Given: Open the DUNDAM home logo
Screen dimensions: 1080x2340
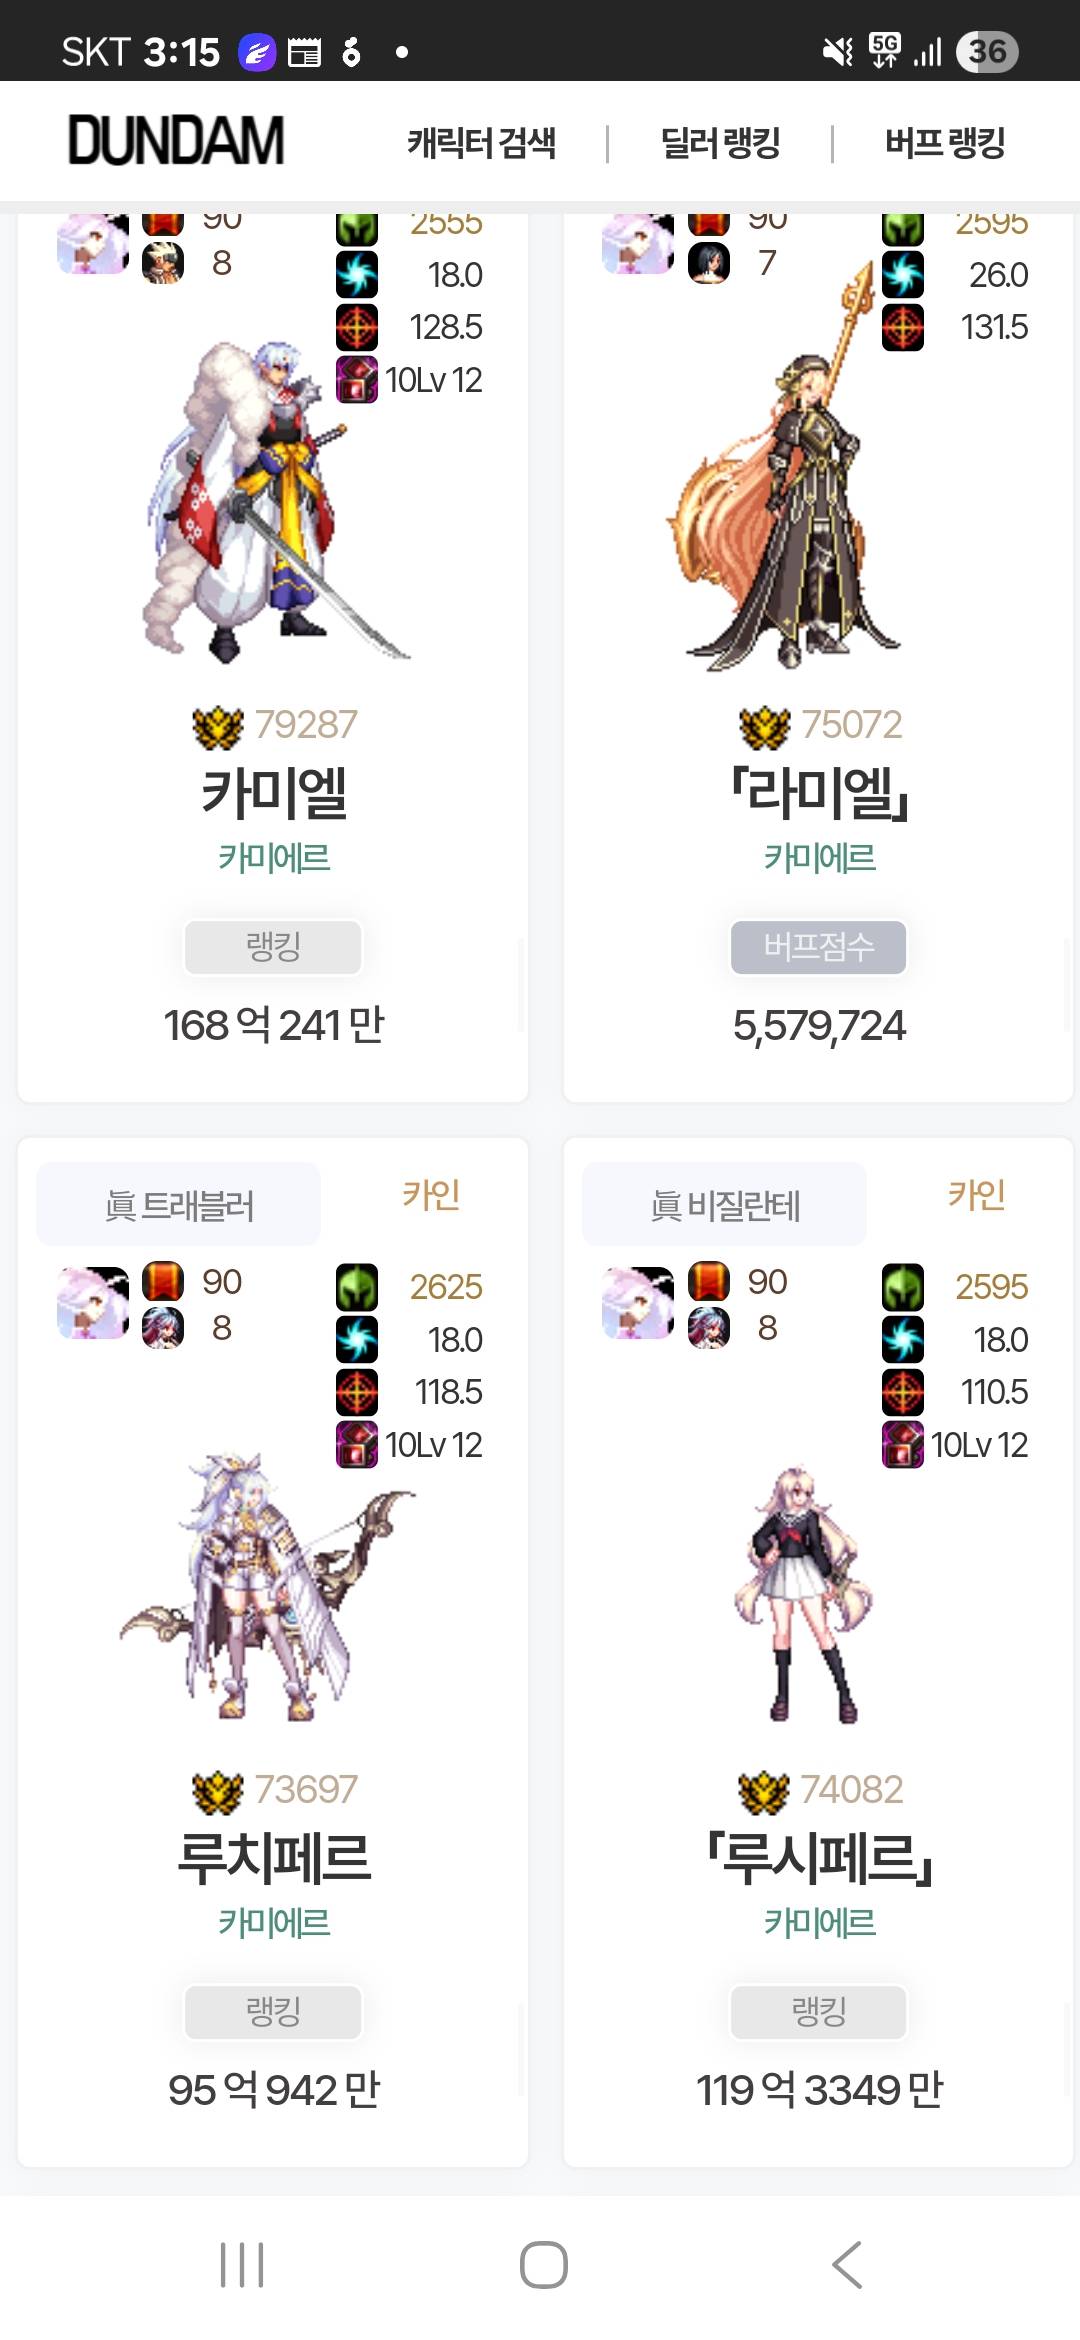Looking at the screenshot, I should [x=176, y=140].
